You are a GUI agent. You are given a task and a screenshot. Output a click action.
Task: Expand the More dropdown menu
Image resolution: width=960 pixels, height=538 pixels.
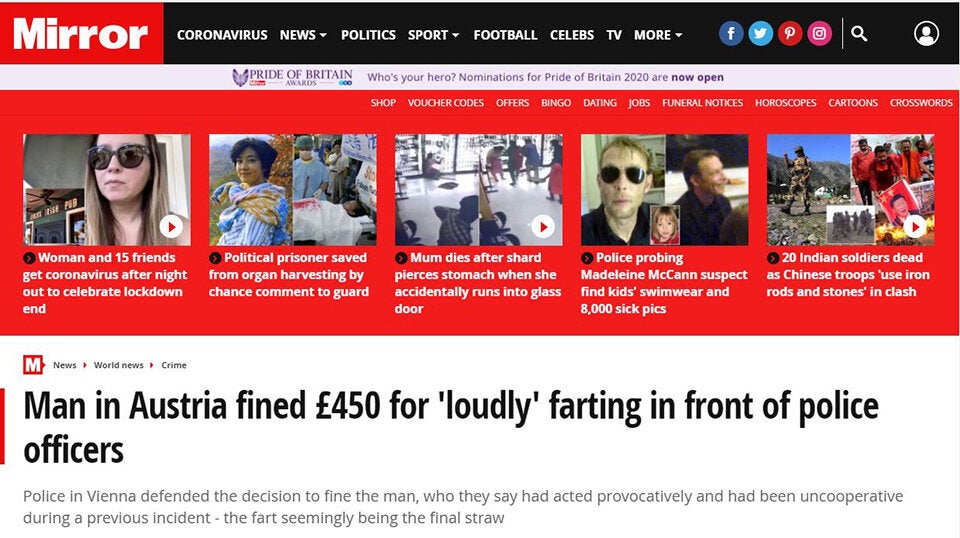coord(657,35)
